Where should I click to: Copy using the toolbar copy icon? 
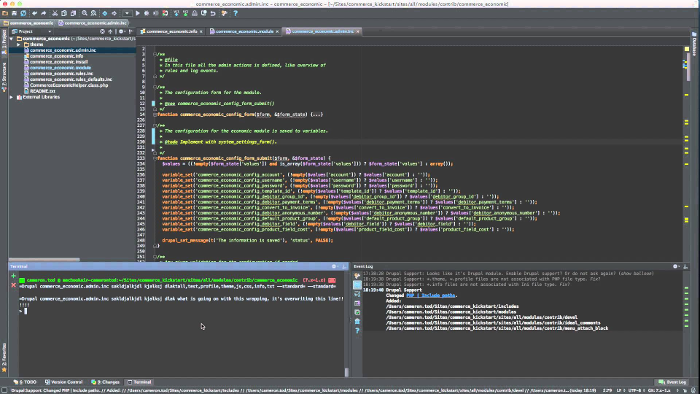(x=64, y=13)
